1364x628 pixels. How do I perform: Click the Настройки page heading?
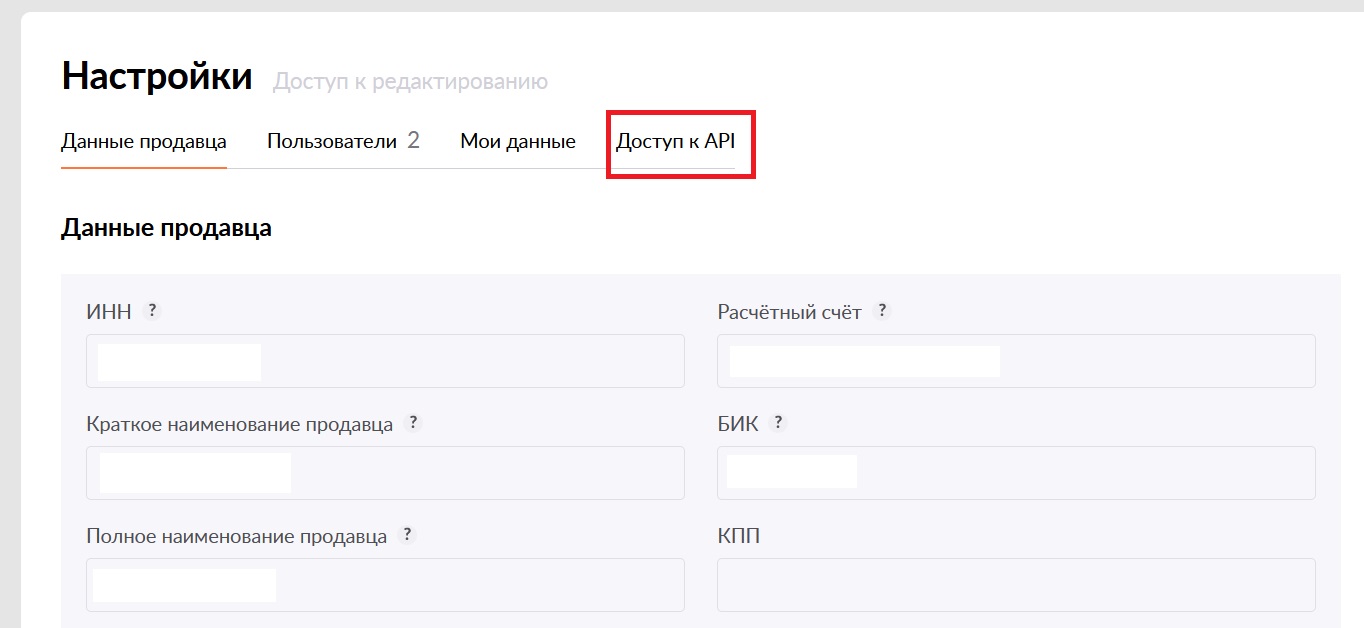(157, 76)
